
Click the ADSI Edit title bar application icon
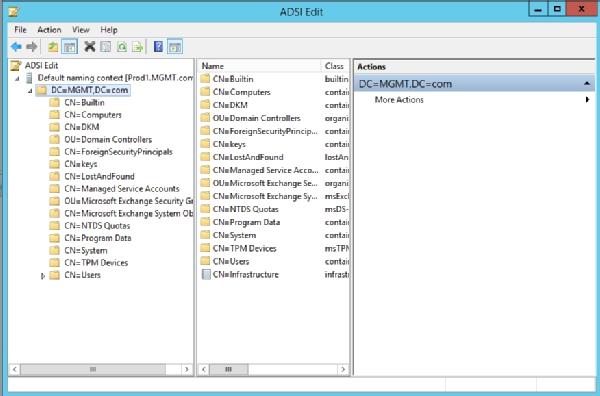(x=13, y=12)
